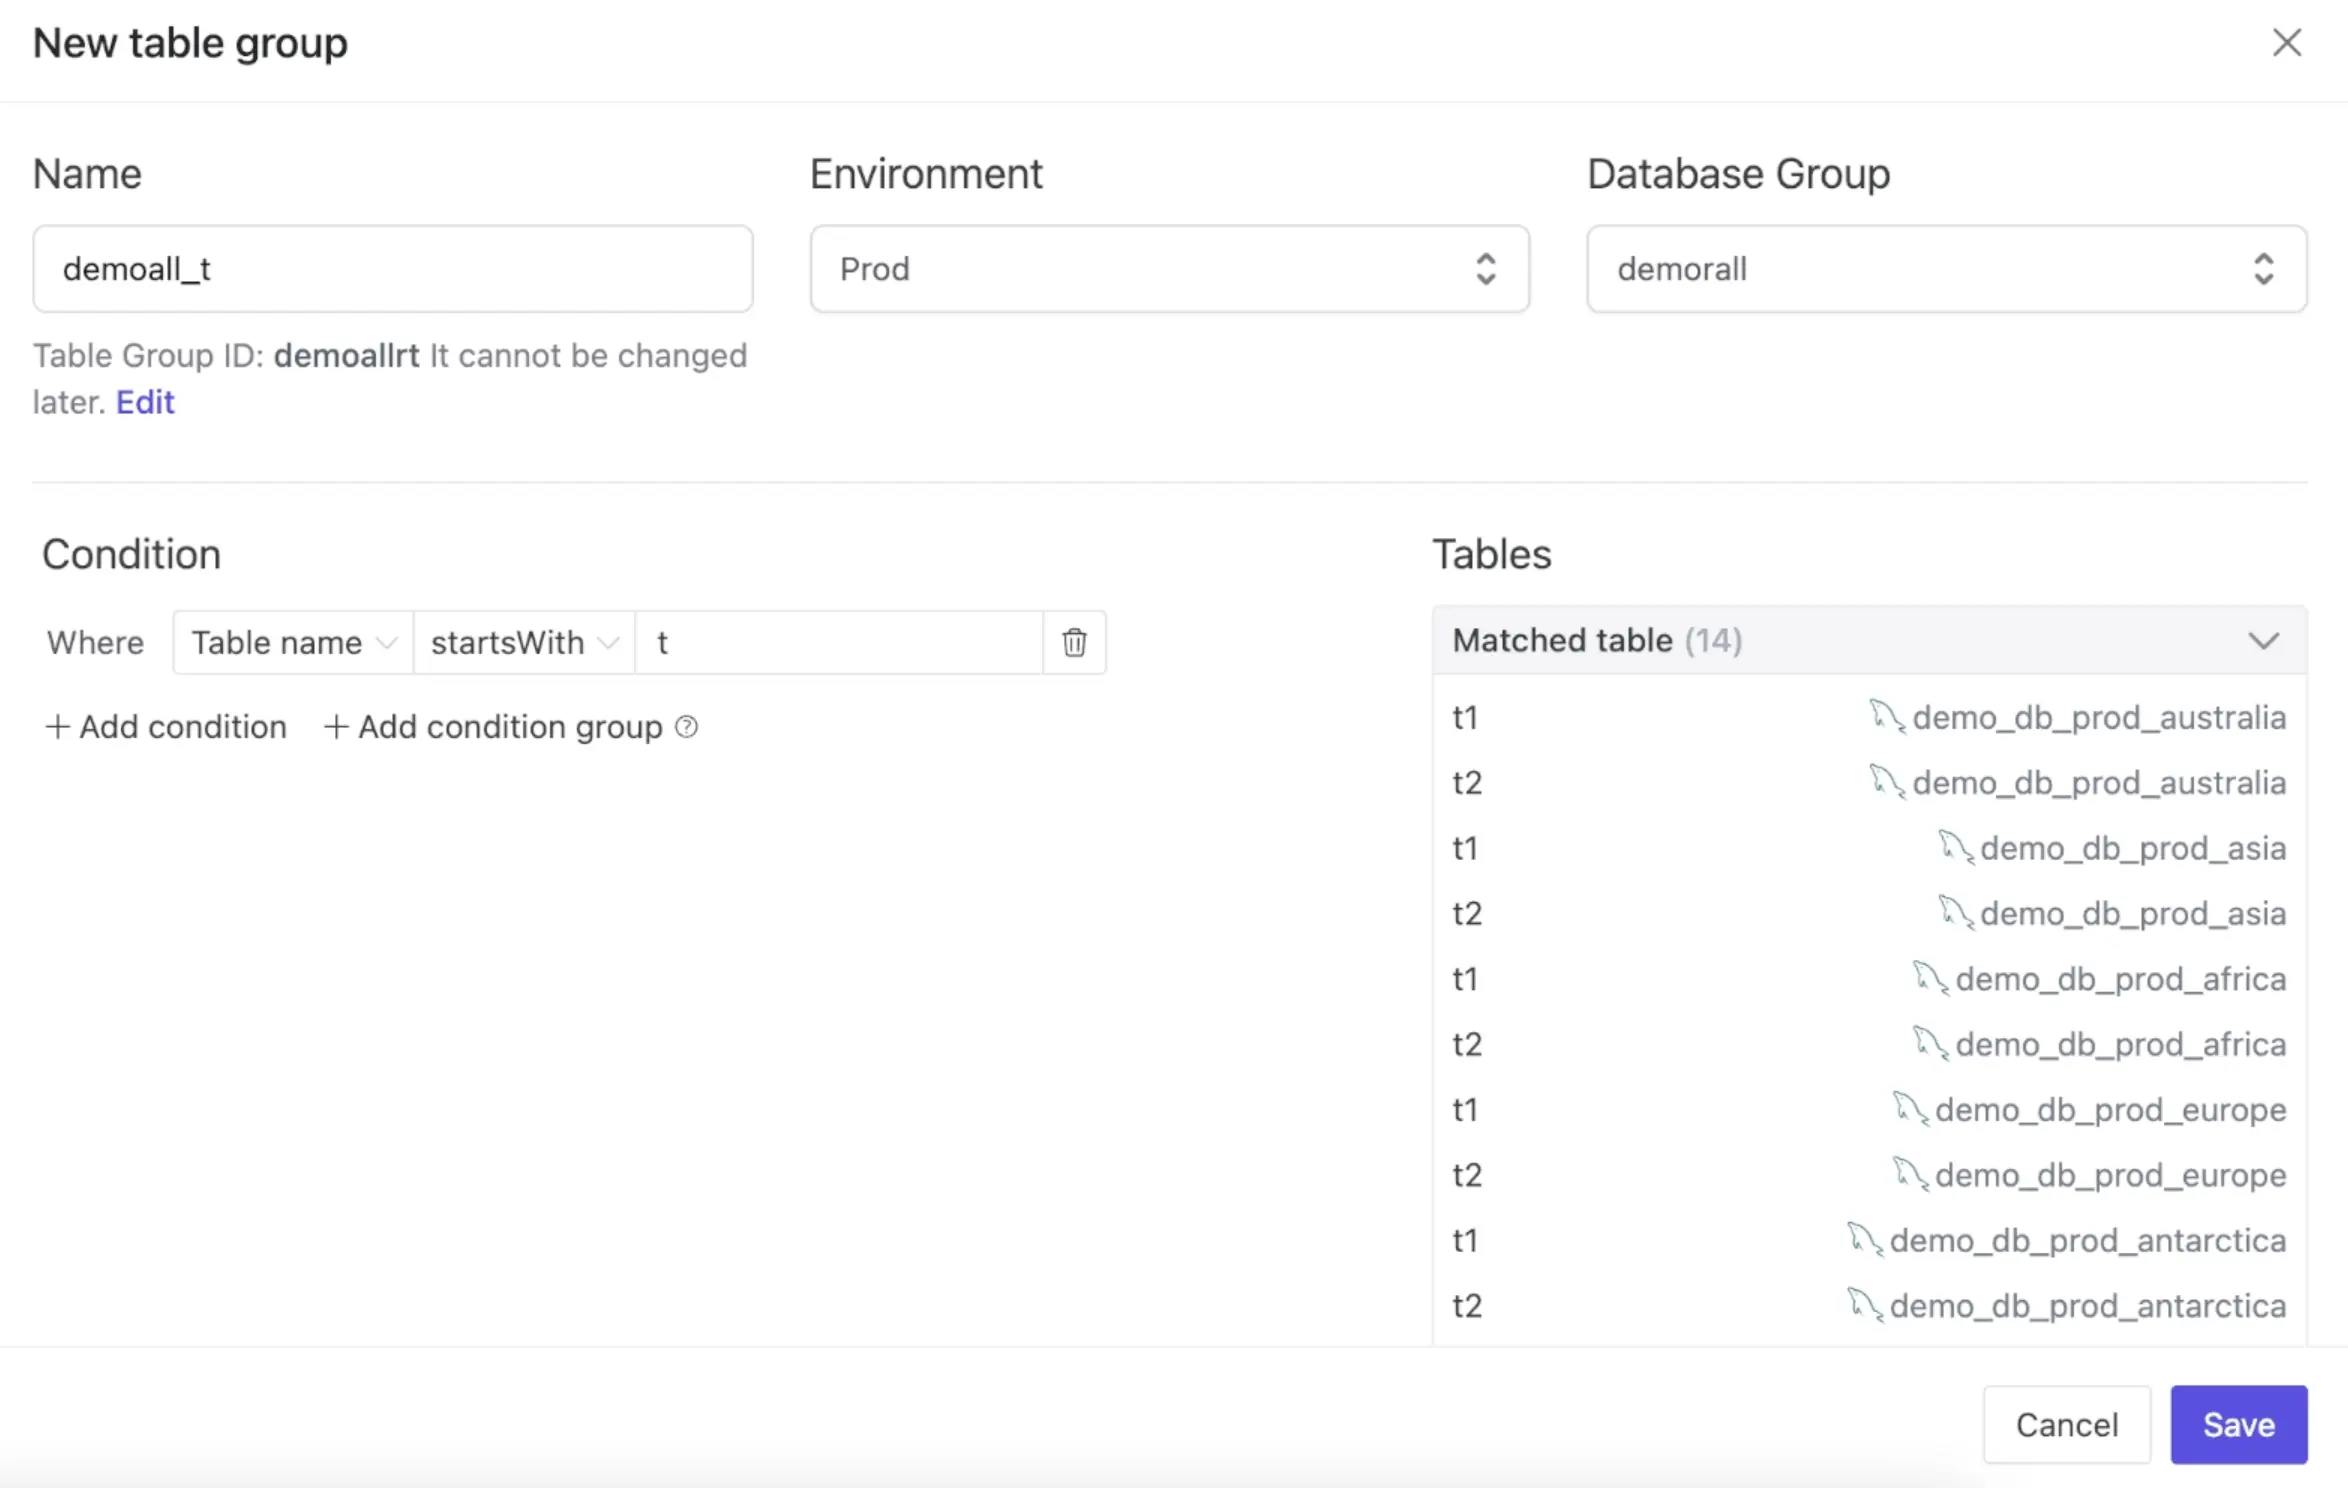Click MySQL icon beside t2 demo_db_prod_europe

click(x=1911, y=1174)
